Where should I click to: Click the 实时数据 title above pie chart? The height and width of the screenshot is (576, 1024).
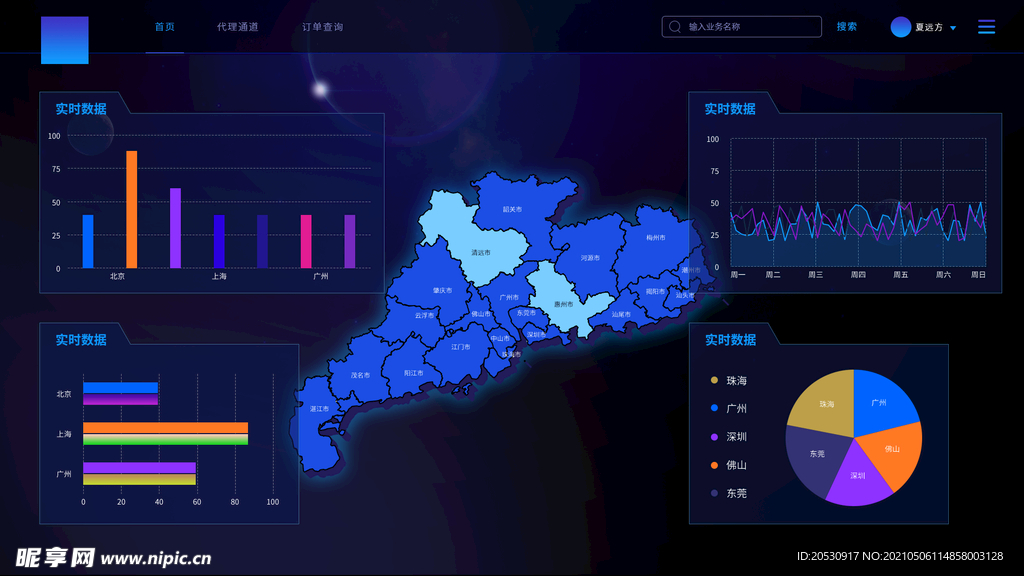730,340
